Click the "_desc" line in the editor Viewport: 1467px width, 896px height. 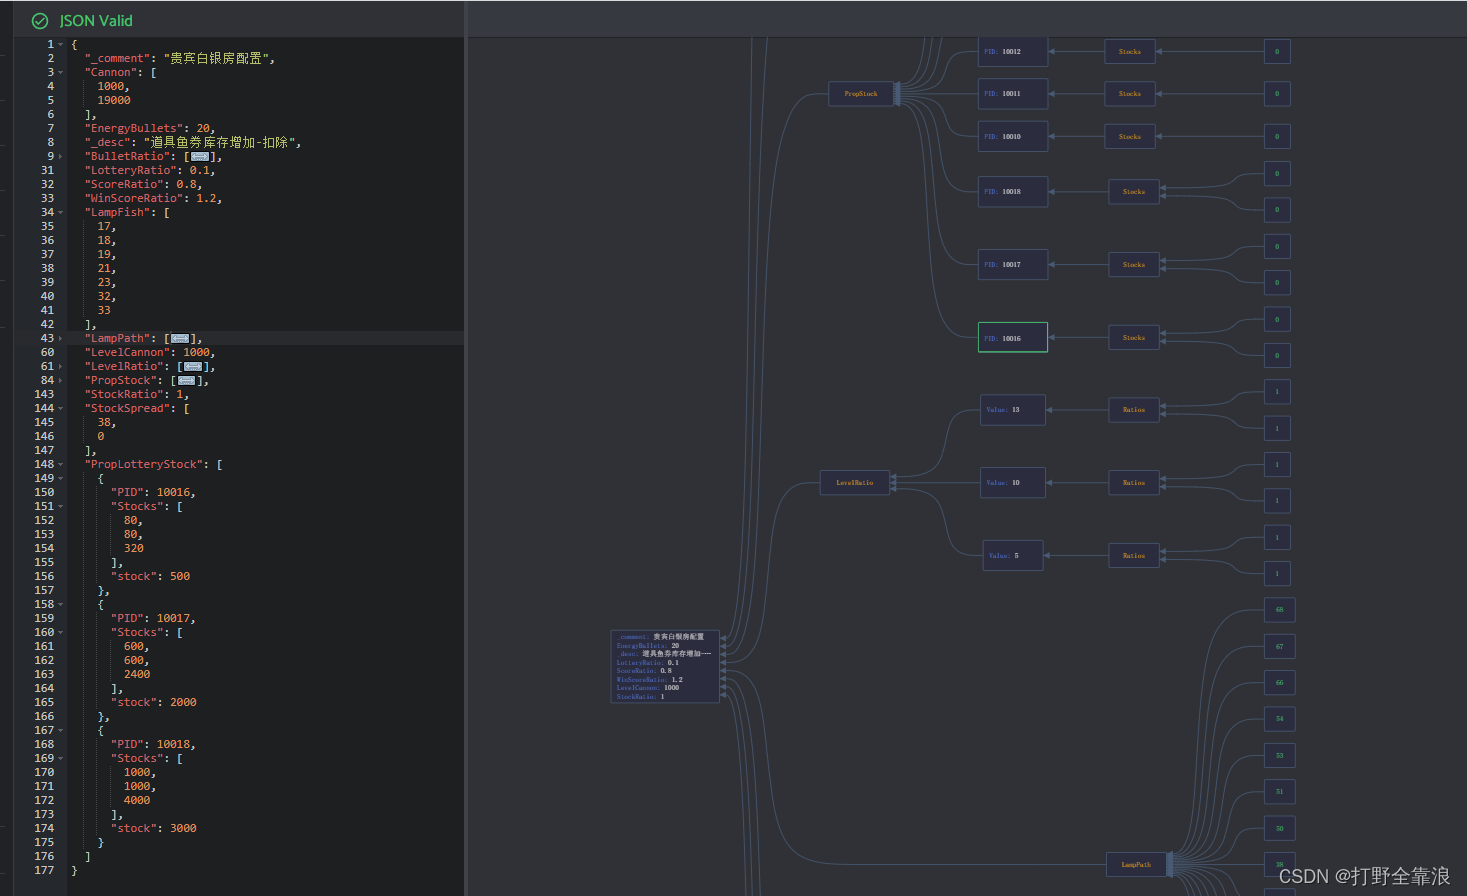tap(192, 143)
